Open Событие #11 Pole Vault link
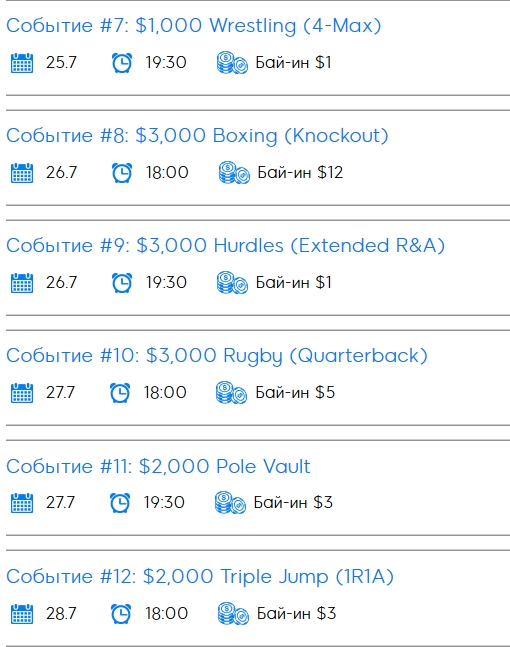 coord(158,466)
